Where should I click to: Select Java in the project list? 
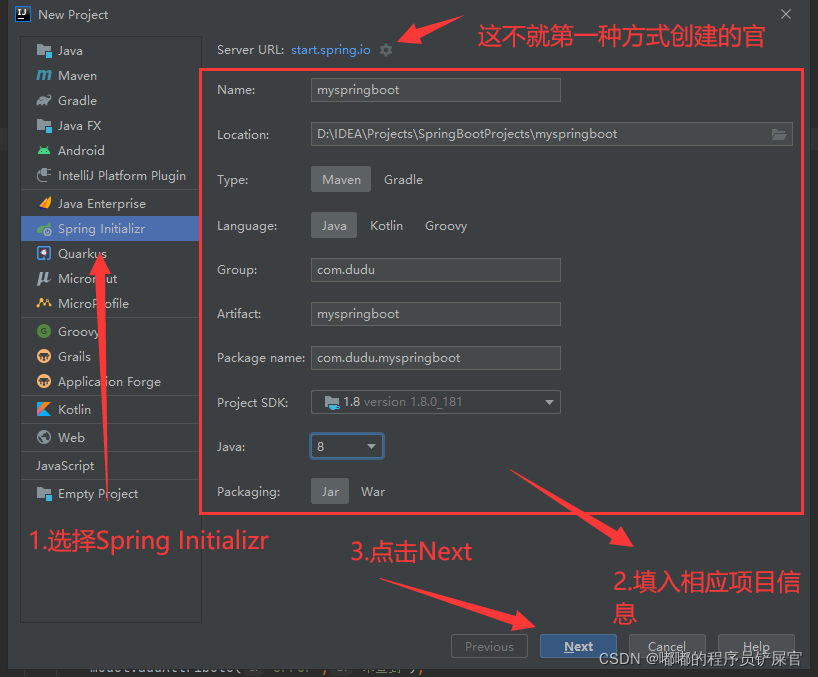[110, 51]
